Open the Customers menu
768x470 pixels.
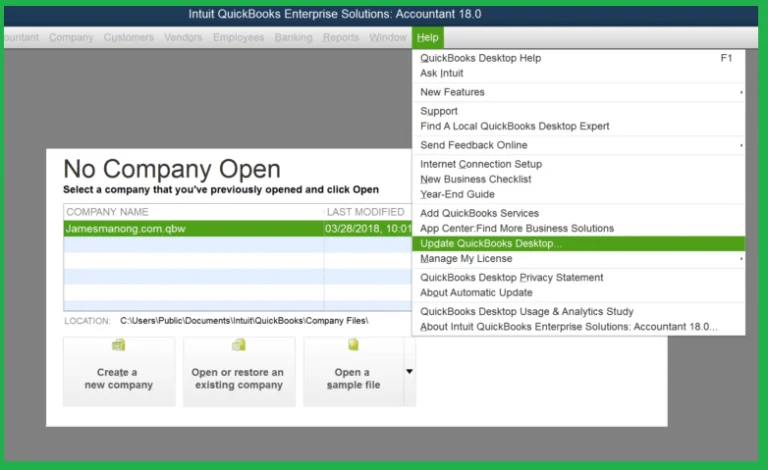point(129,37)
